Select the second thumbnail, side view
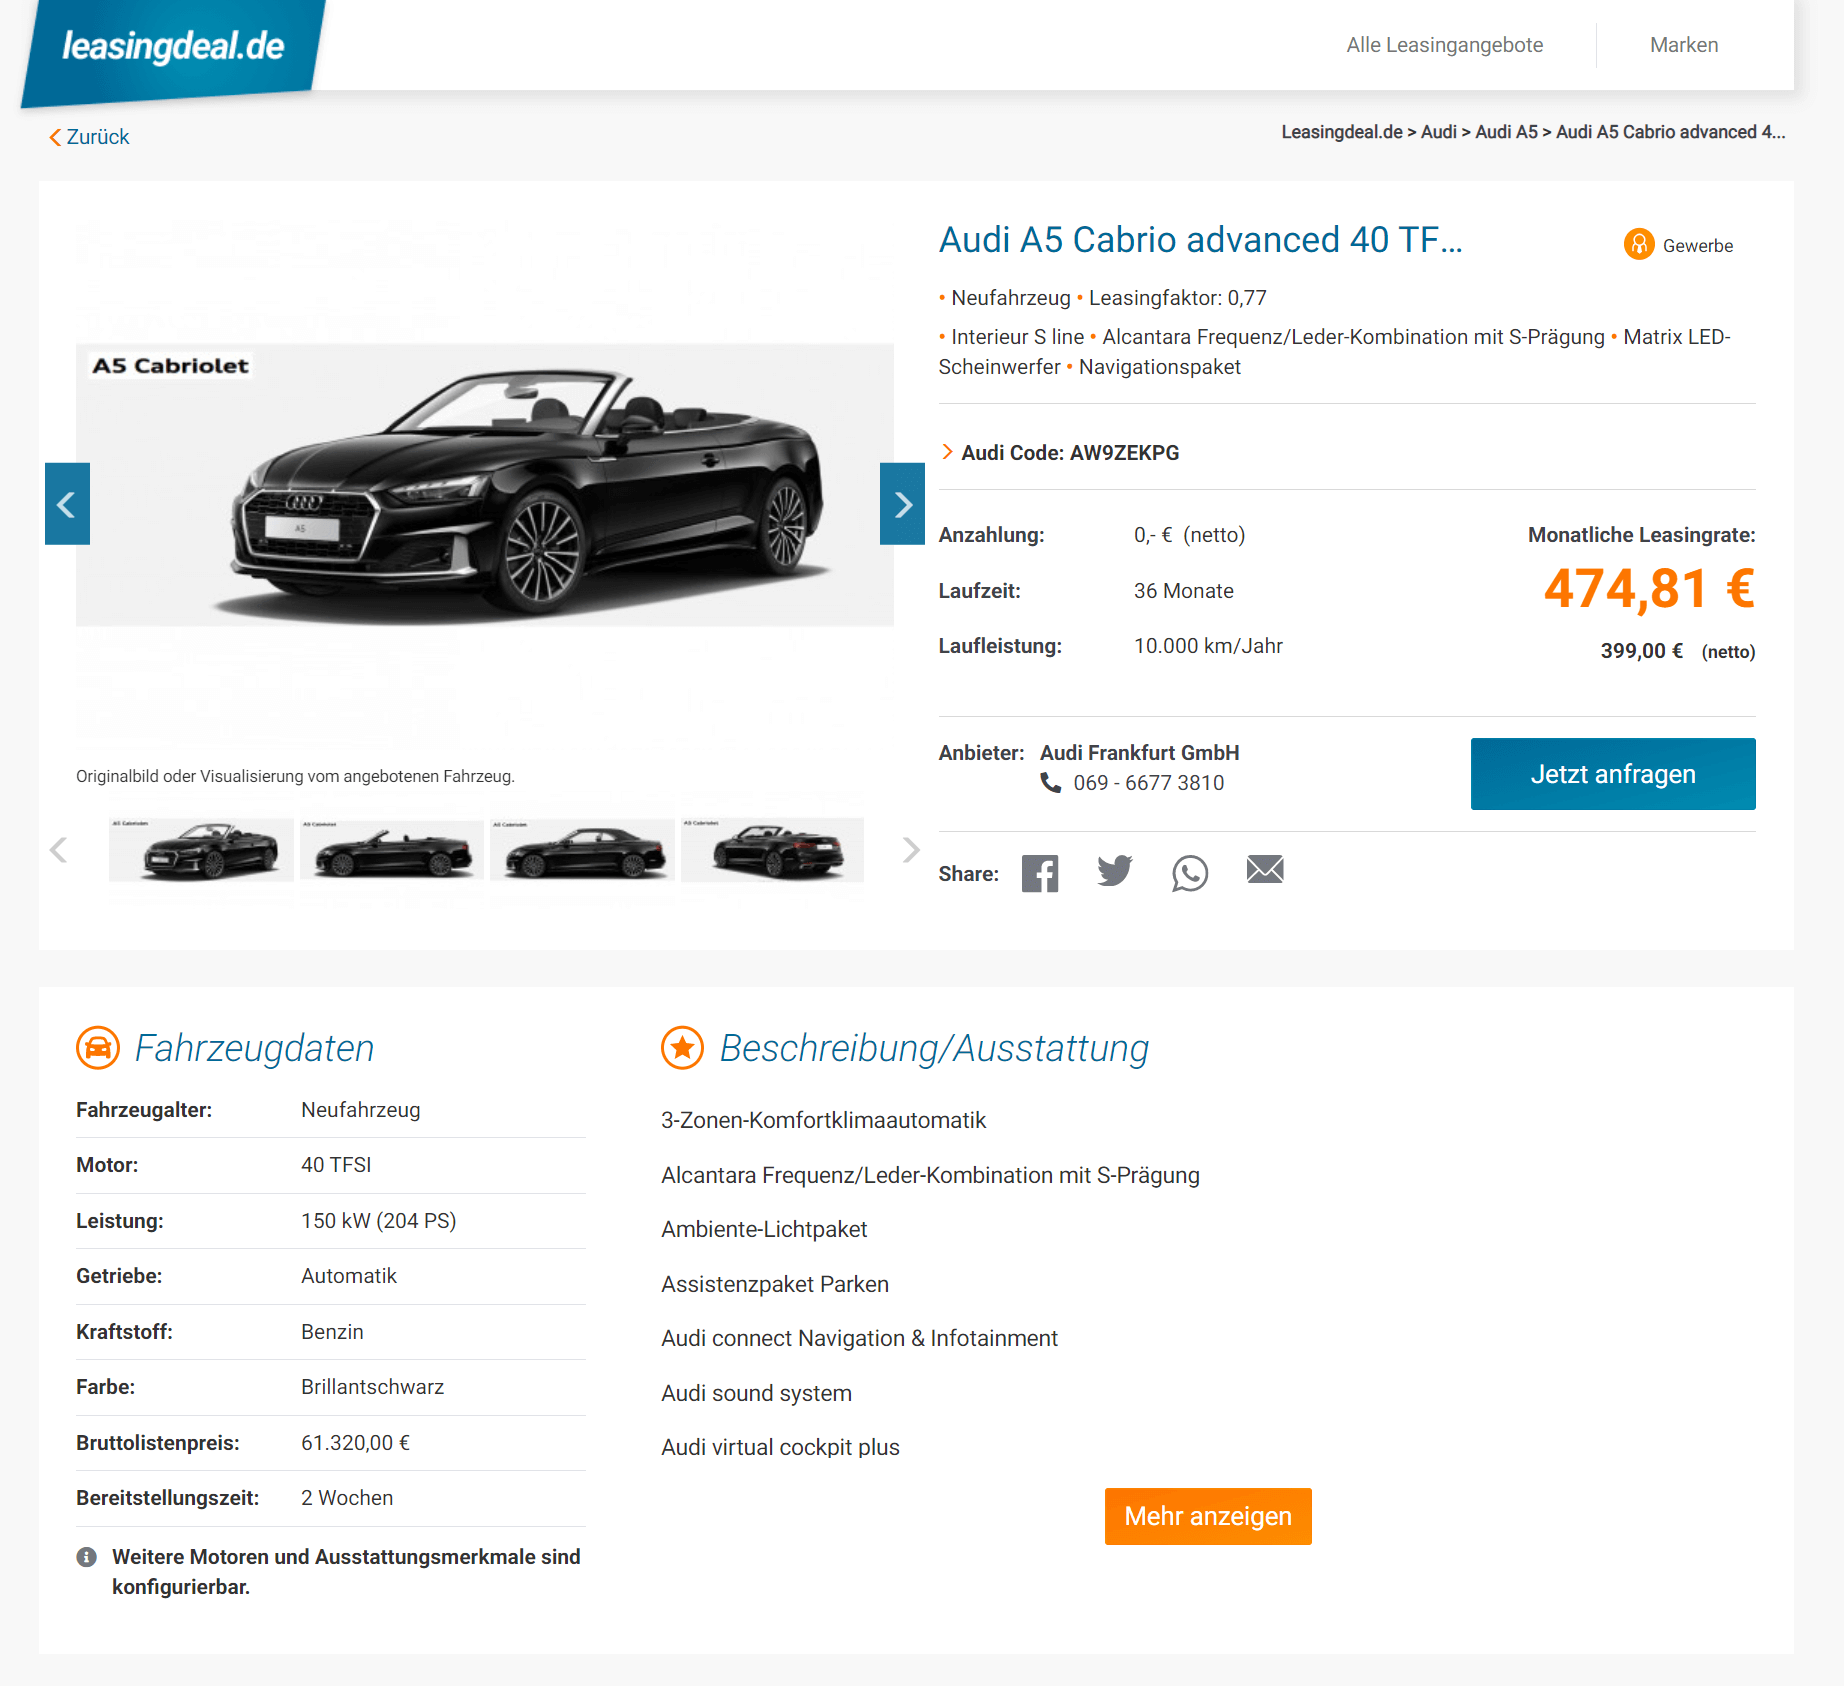 [392, 850]
